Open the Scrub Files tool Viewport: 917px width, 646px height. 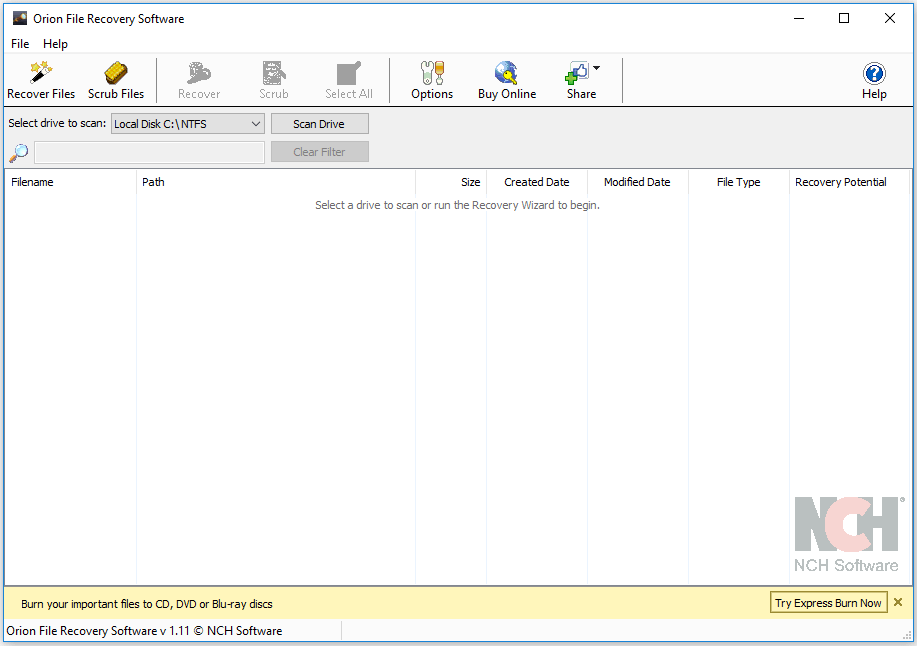116,79
